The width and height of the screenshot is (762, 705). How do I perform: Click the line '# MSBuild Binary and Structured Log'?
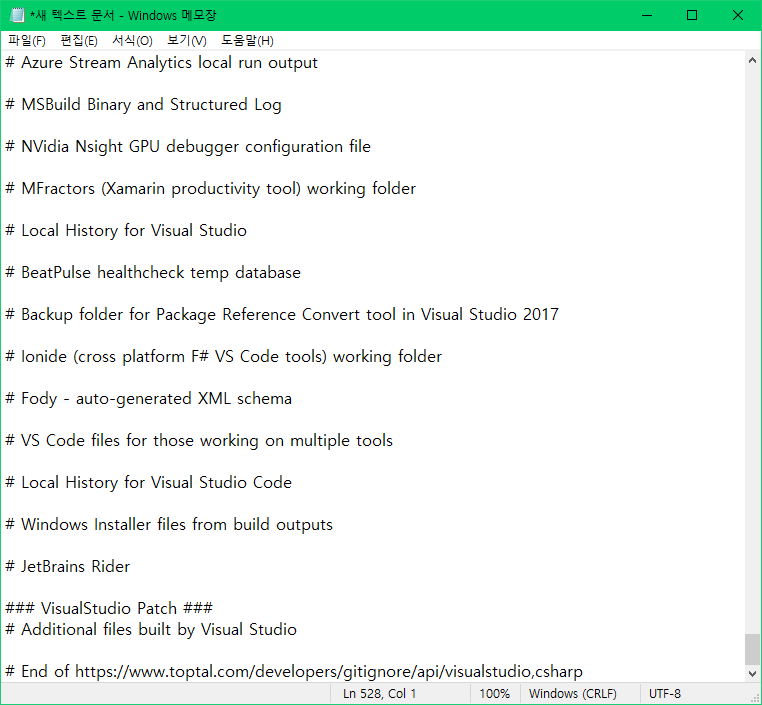point(143,104)
